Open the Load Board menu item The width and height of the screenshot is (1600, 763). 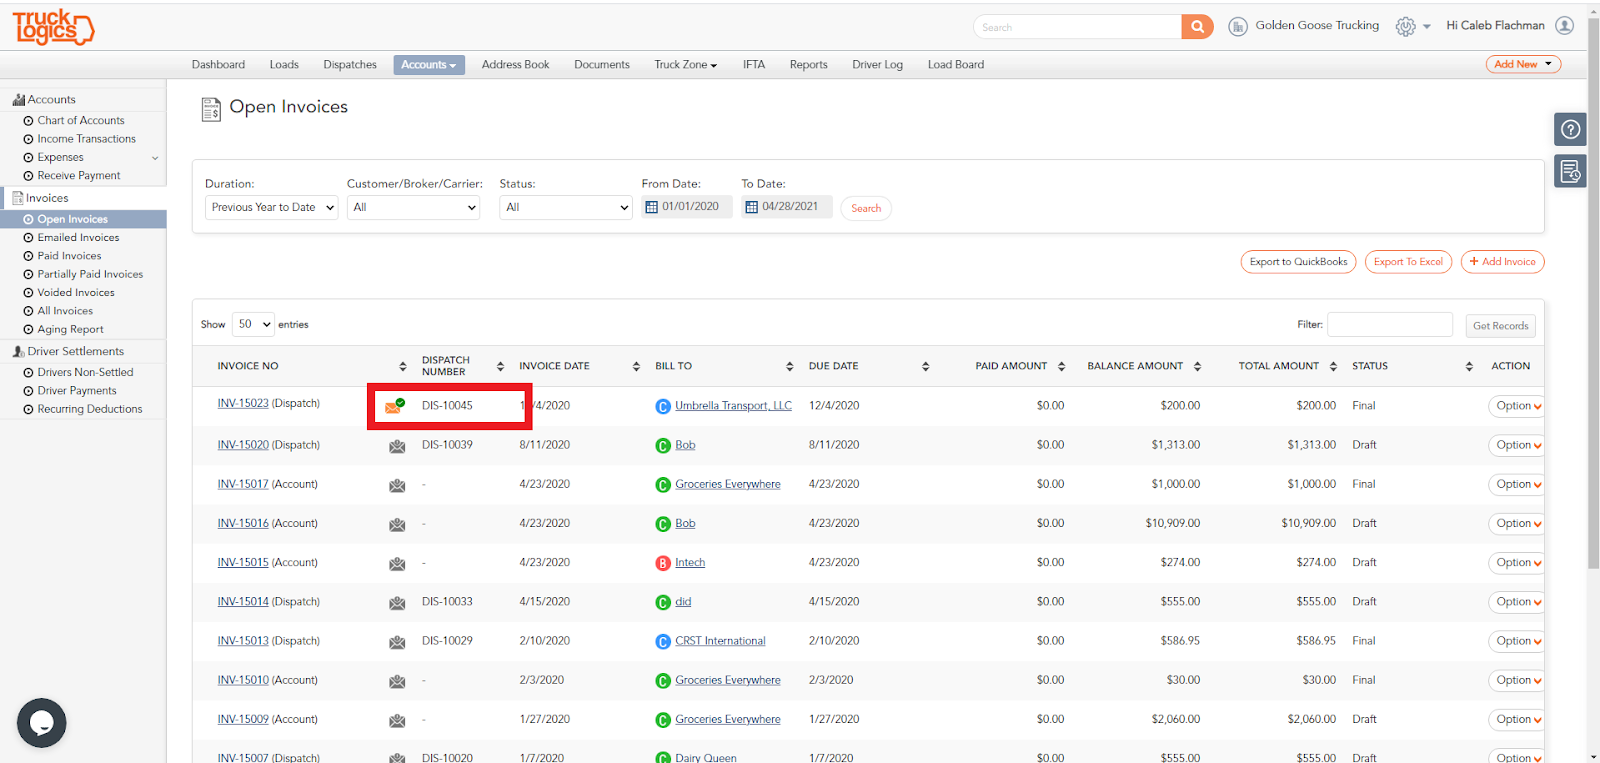(956, 65)
